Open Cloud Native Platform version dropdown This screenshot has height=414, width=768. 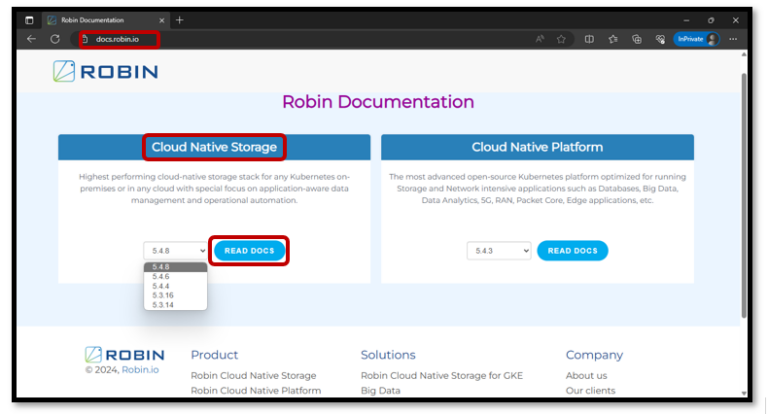(499, 251)
